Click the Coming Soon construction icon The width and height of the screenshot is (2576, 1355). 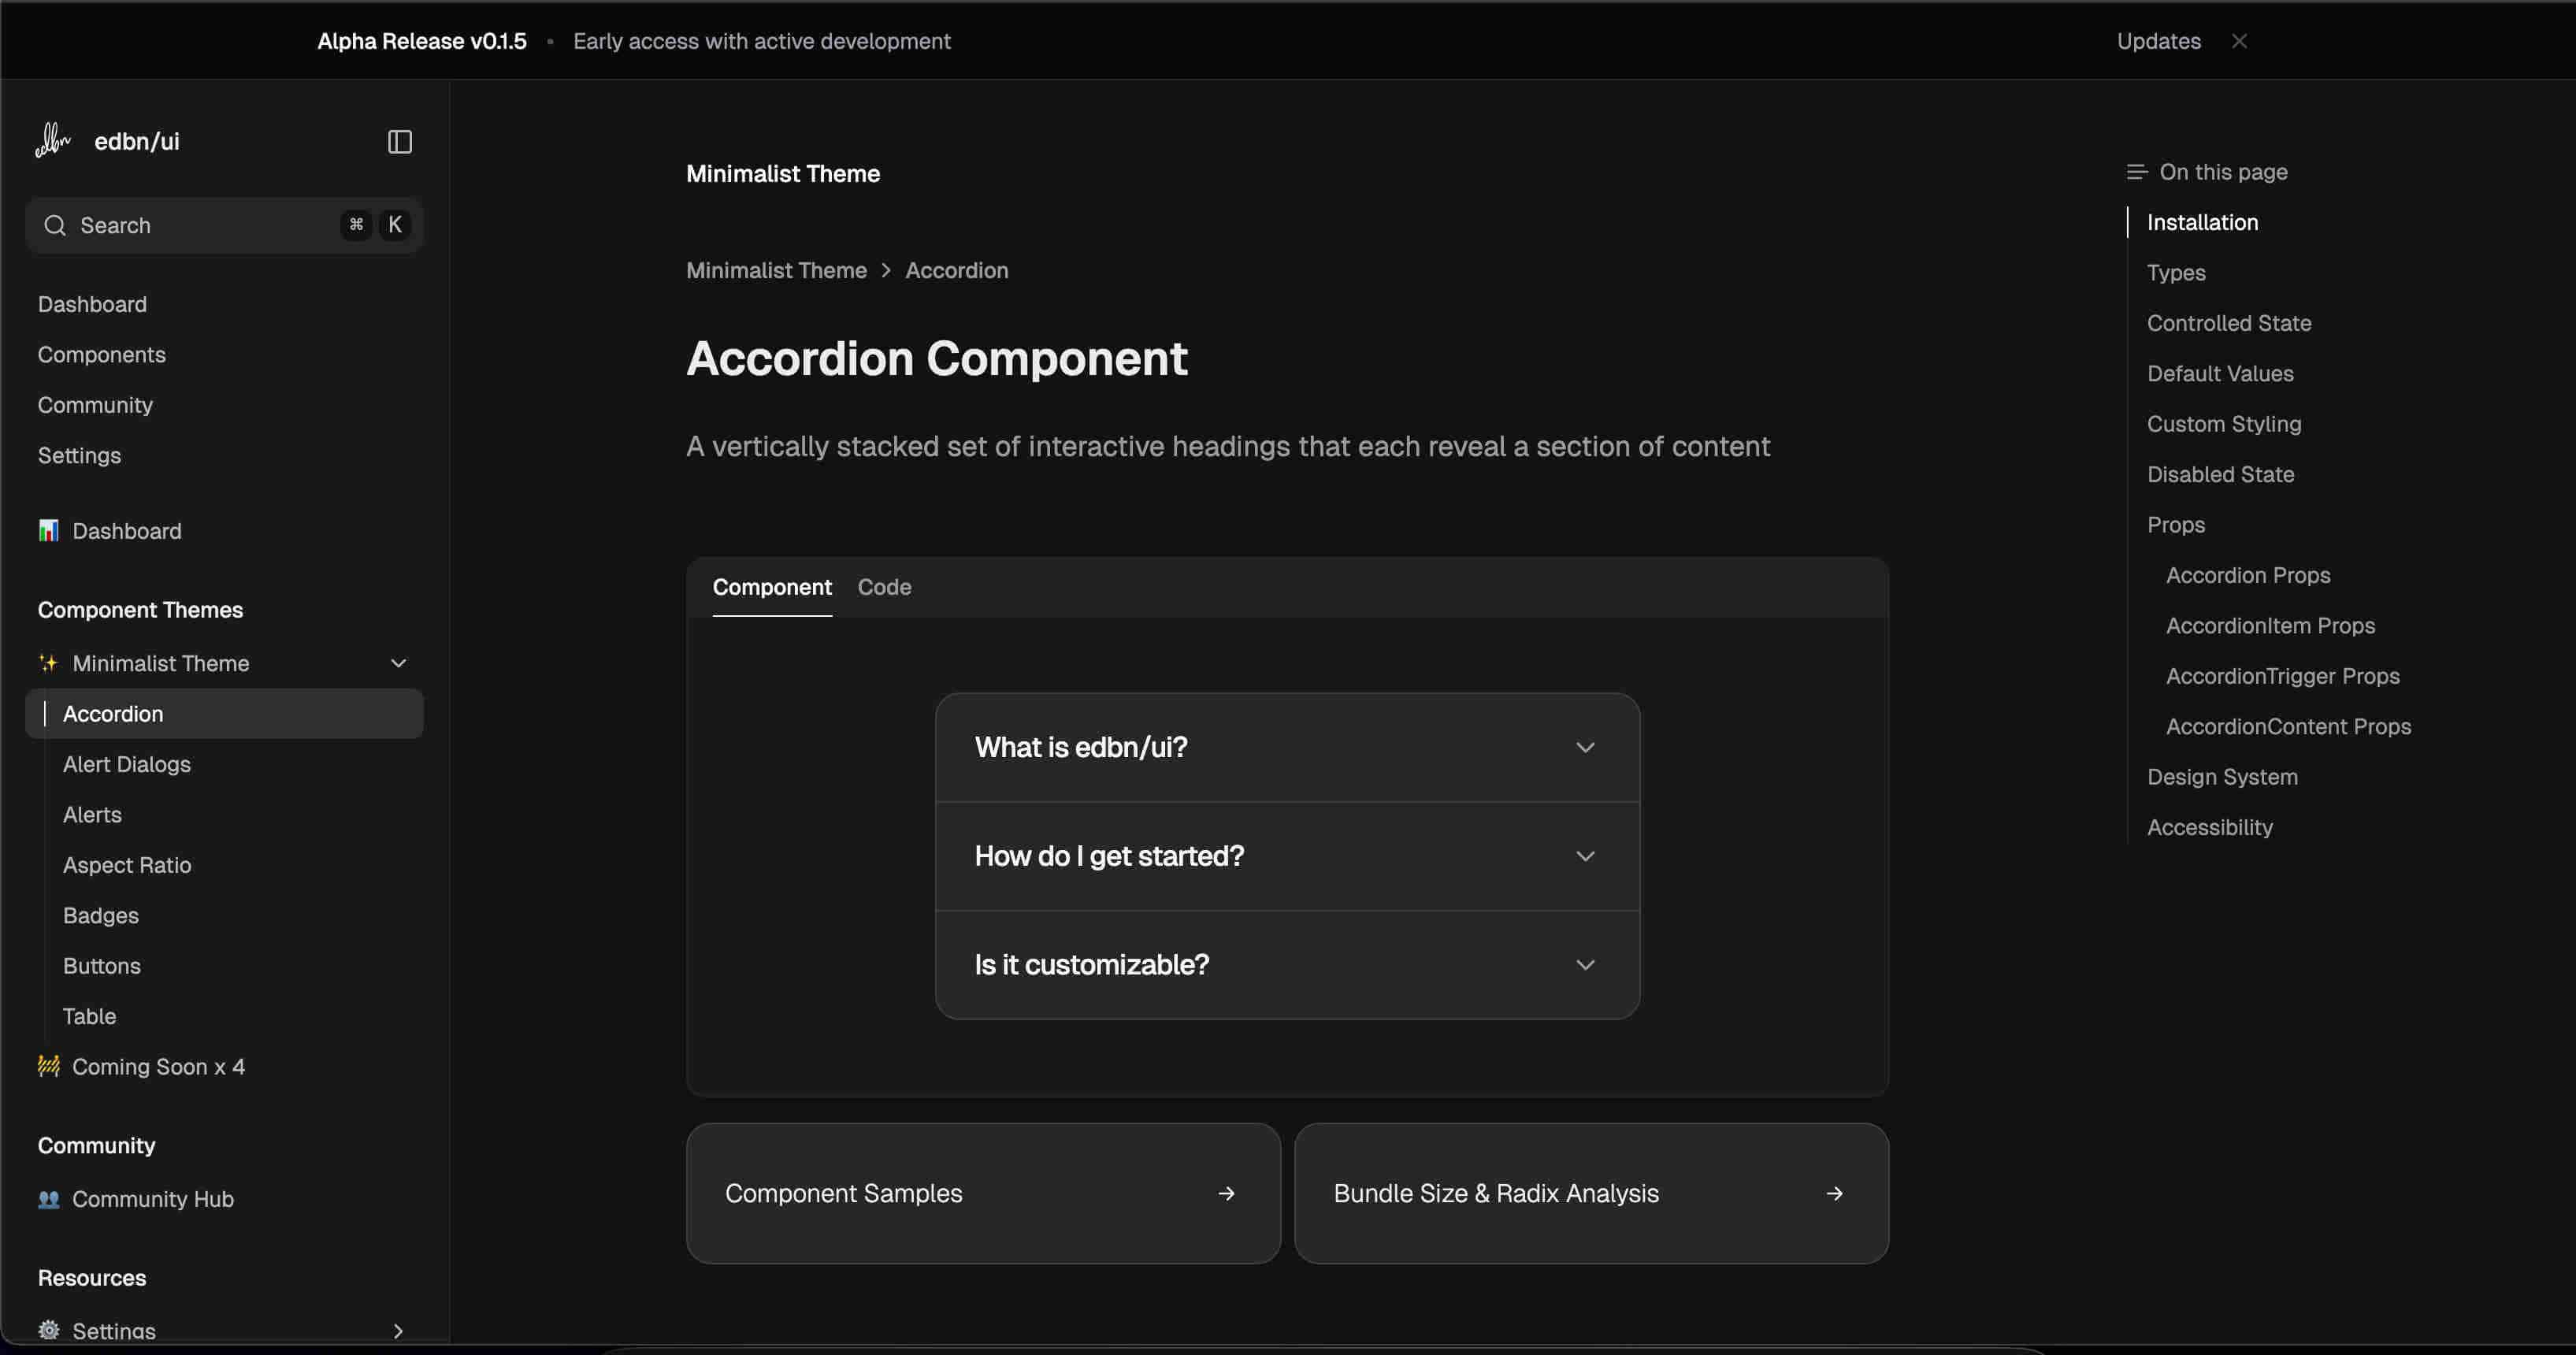click(x=47, y=1067)
